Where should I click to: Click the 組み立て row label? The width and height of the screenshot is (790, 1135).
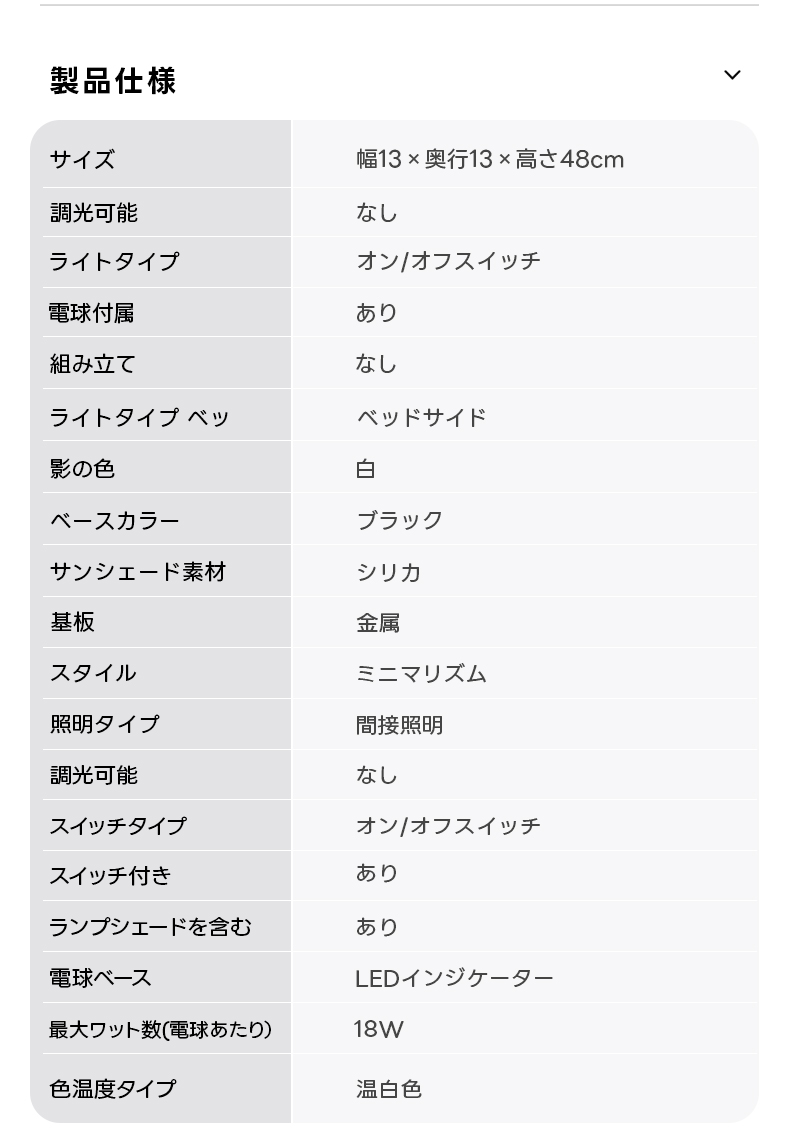coord(93,365)
